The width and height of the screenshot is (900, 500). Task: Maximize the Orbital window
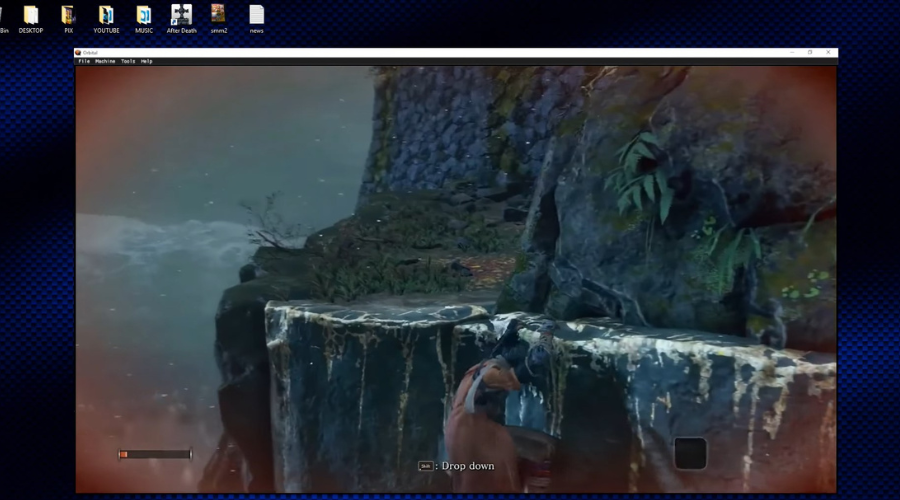(x=810, y=52)
